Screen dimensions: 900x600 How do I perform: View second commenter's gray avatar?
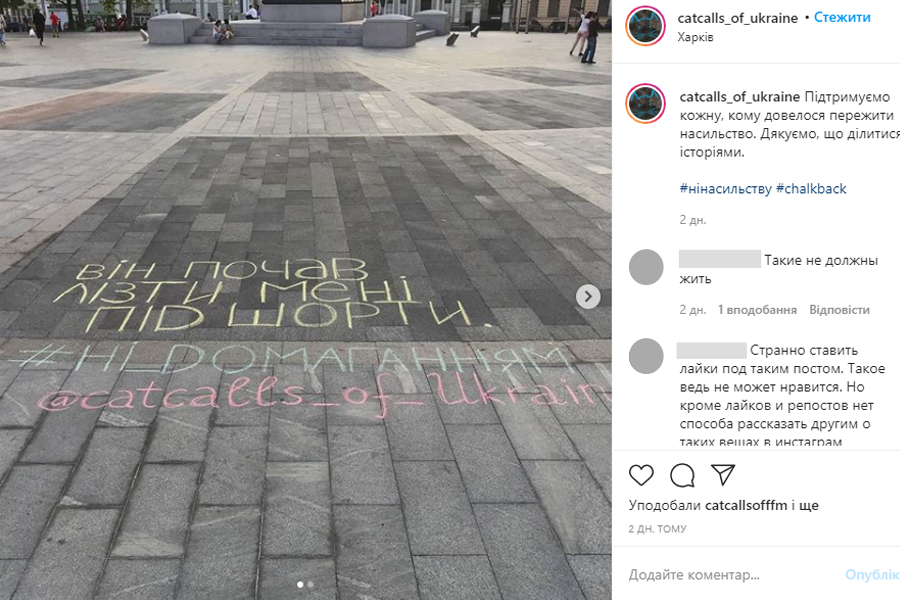(646, 356)
